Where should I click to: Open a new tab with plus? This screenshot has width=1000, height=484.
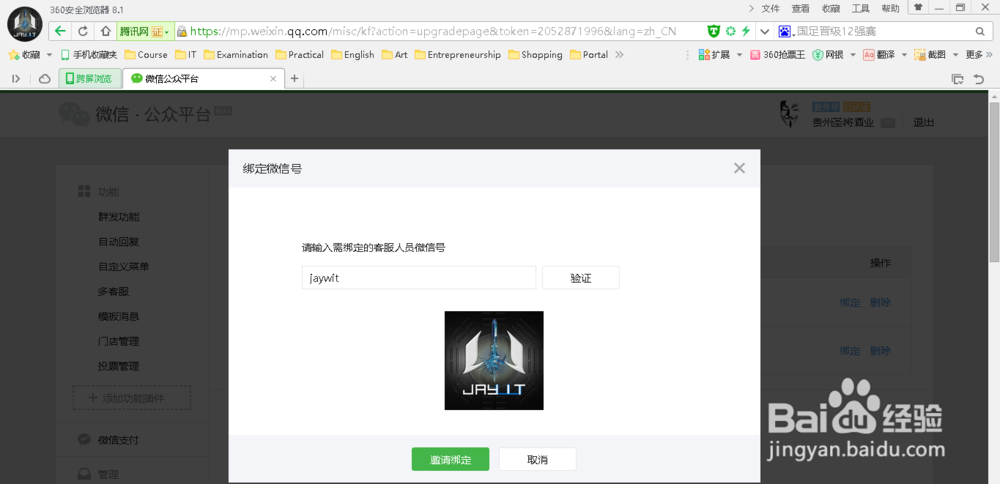point(294,78)
